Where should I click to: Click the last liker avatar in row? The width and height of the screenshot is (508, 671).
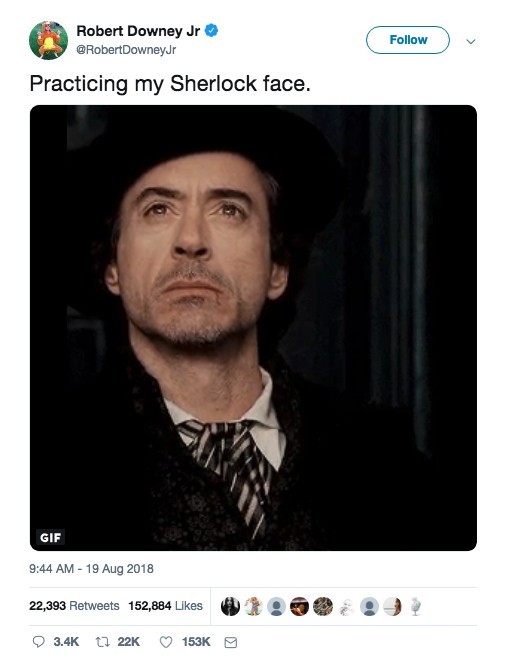tap(415, 606)
